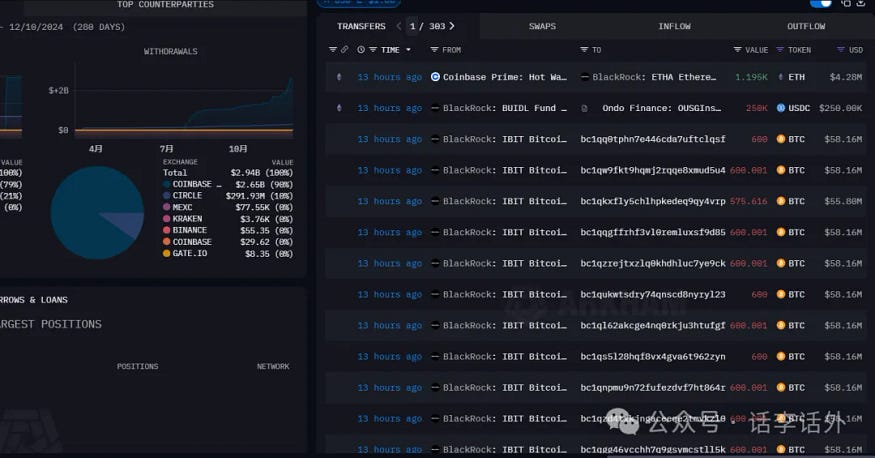Screen dimensions: 875x458
Task: Switch to the SWAPS tab
Action: point(542,26)
